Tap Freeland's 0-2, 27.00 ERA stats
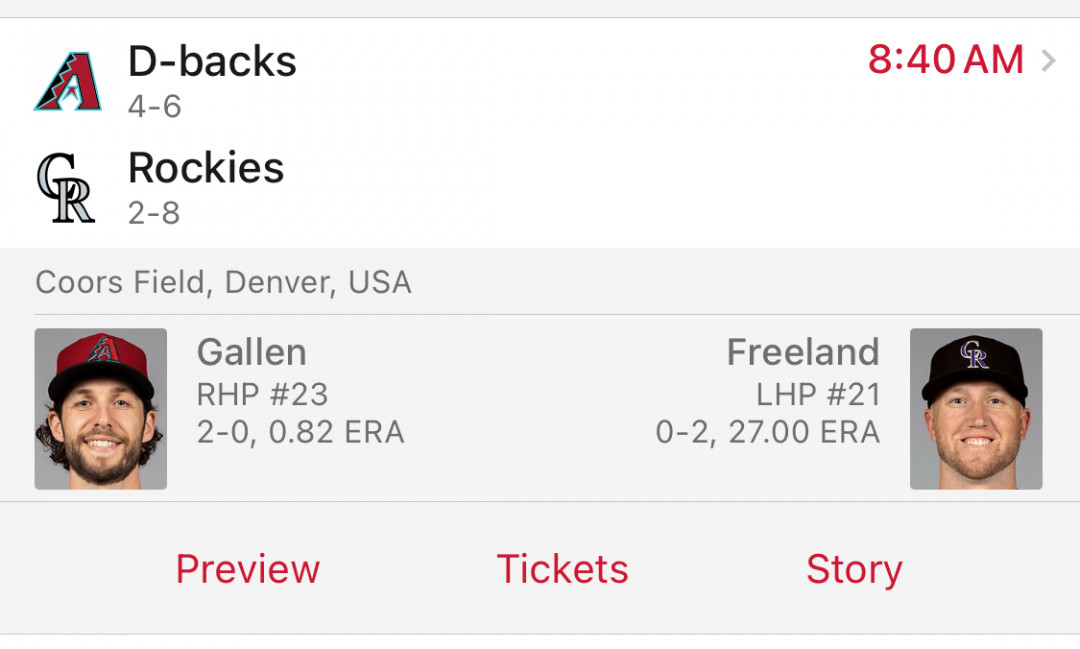 coord(768,433)
